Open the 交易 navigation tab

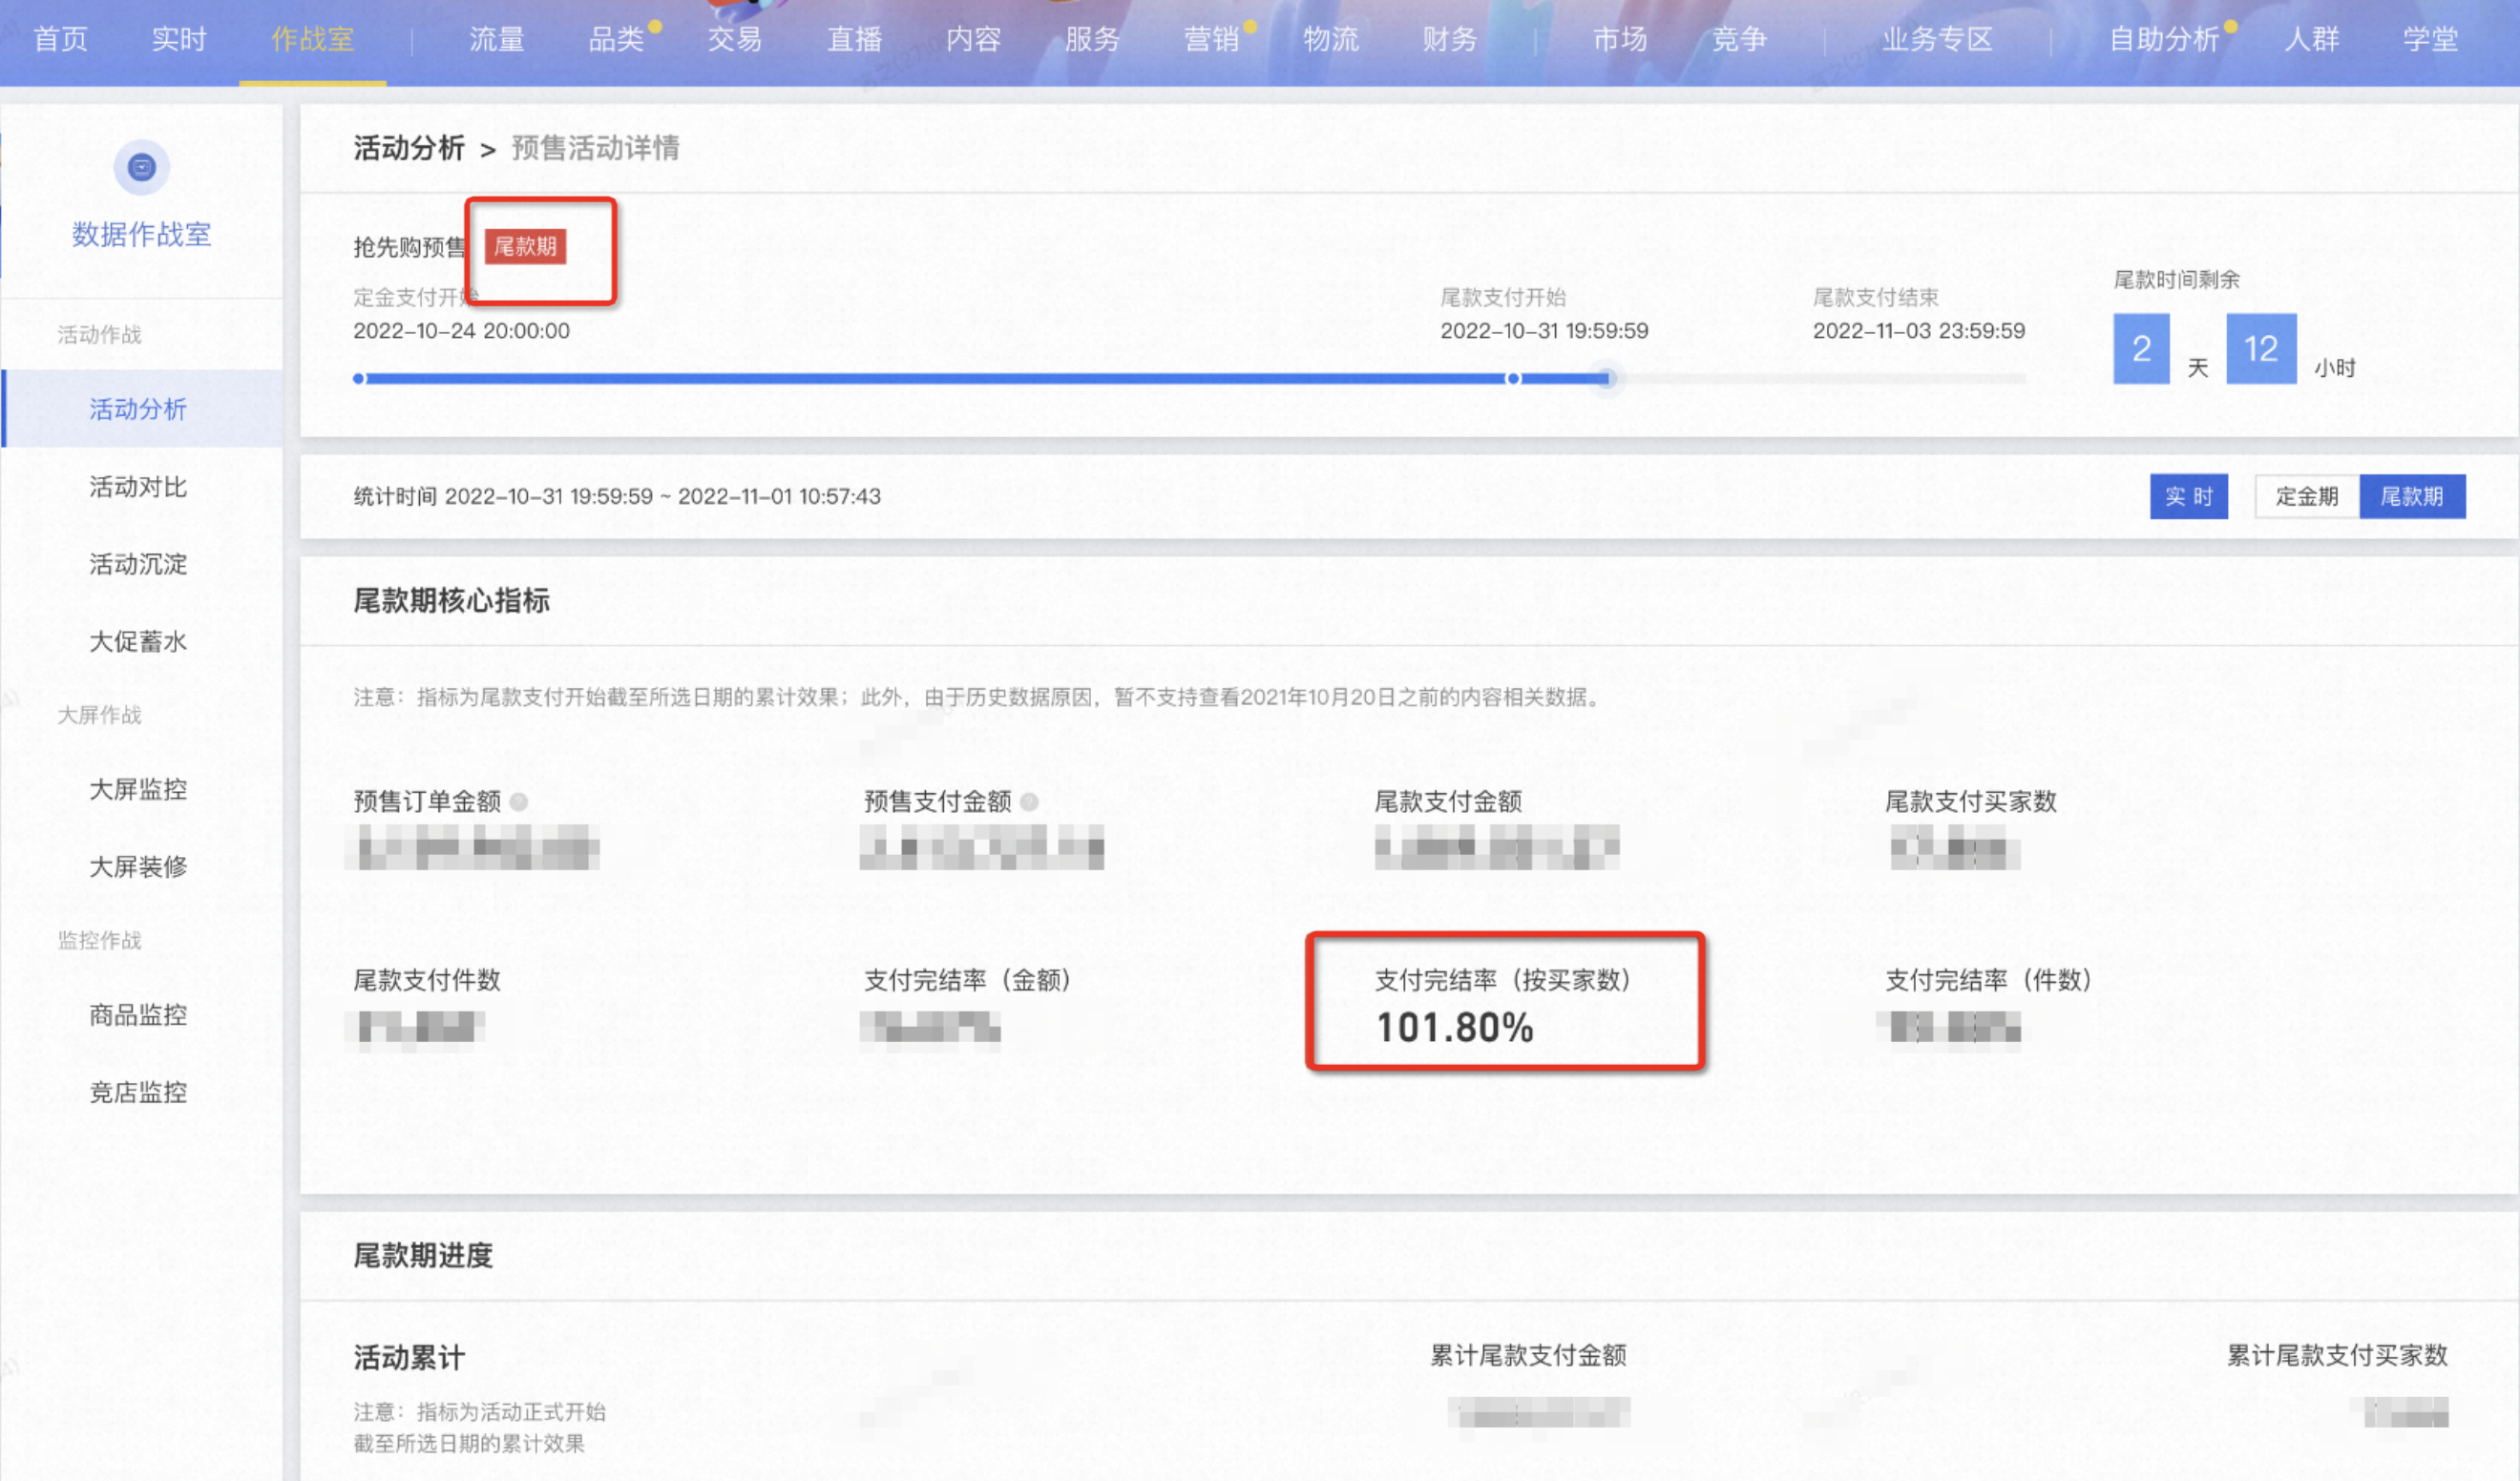tap(735, 39)
